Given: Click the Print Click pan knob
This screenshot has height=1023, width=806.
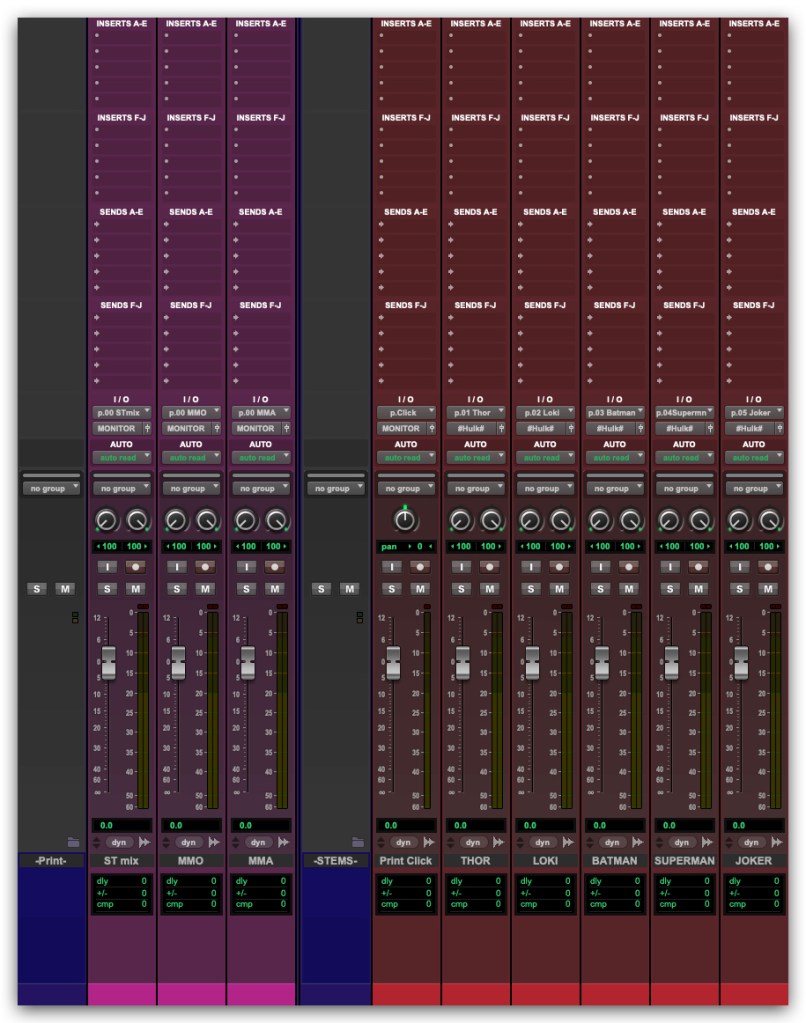Looking at the screenshot, I should pos(405,521).
